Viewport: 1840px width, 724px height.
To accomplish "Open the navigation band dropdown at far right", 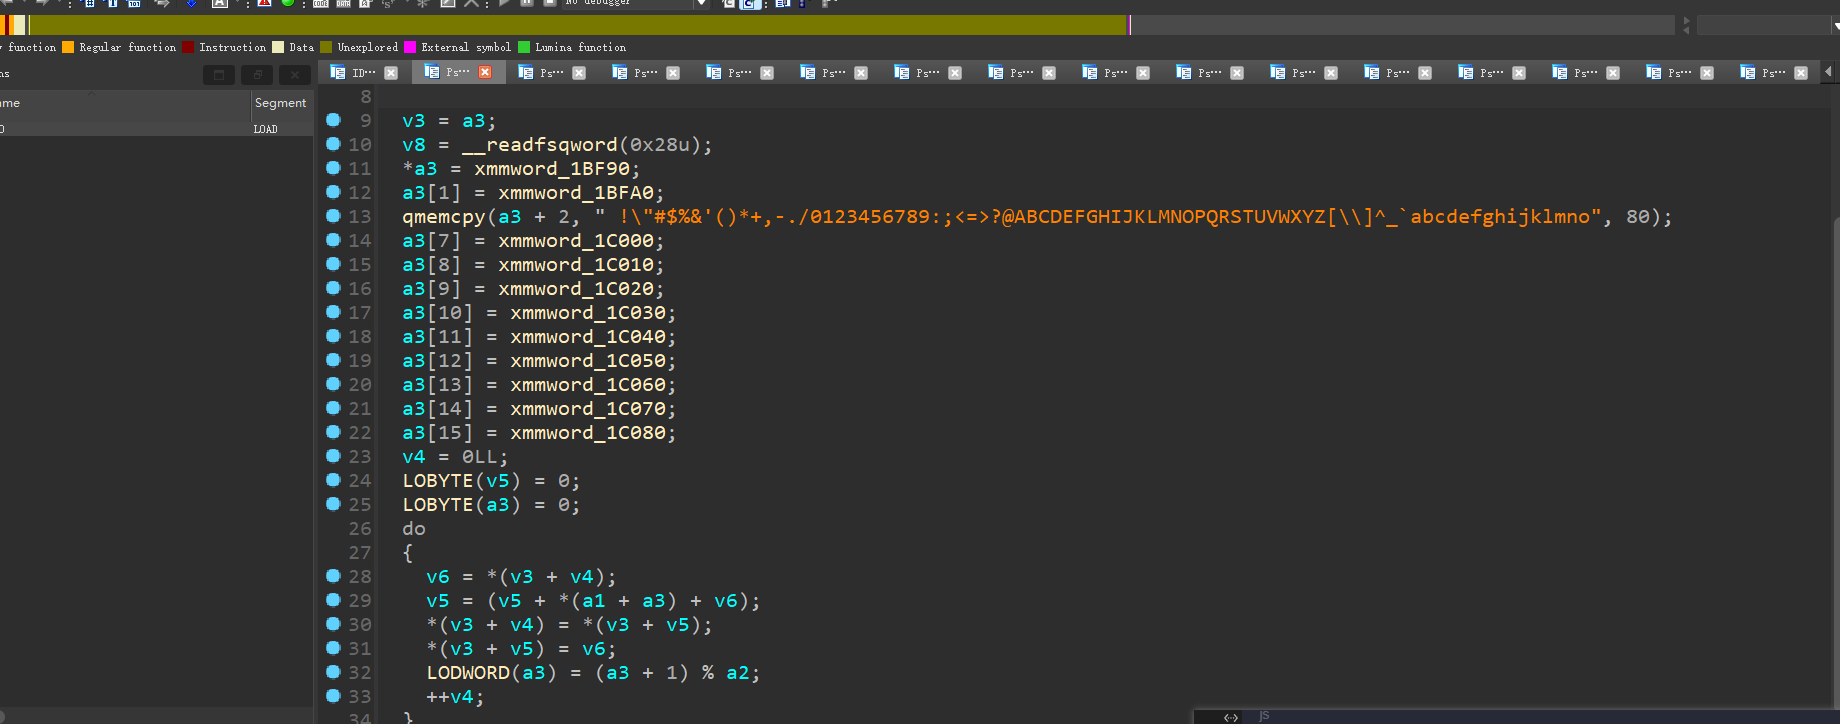I will click(x=1836, y=25).
